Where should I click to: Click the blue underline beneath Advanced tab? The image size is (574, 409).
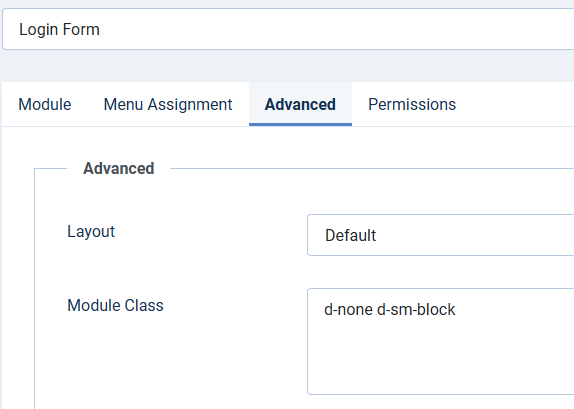(x=300, y=124)
